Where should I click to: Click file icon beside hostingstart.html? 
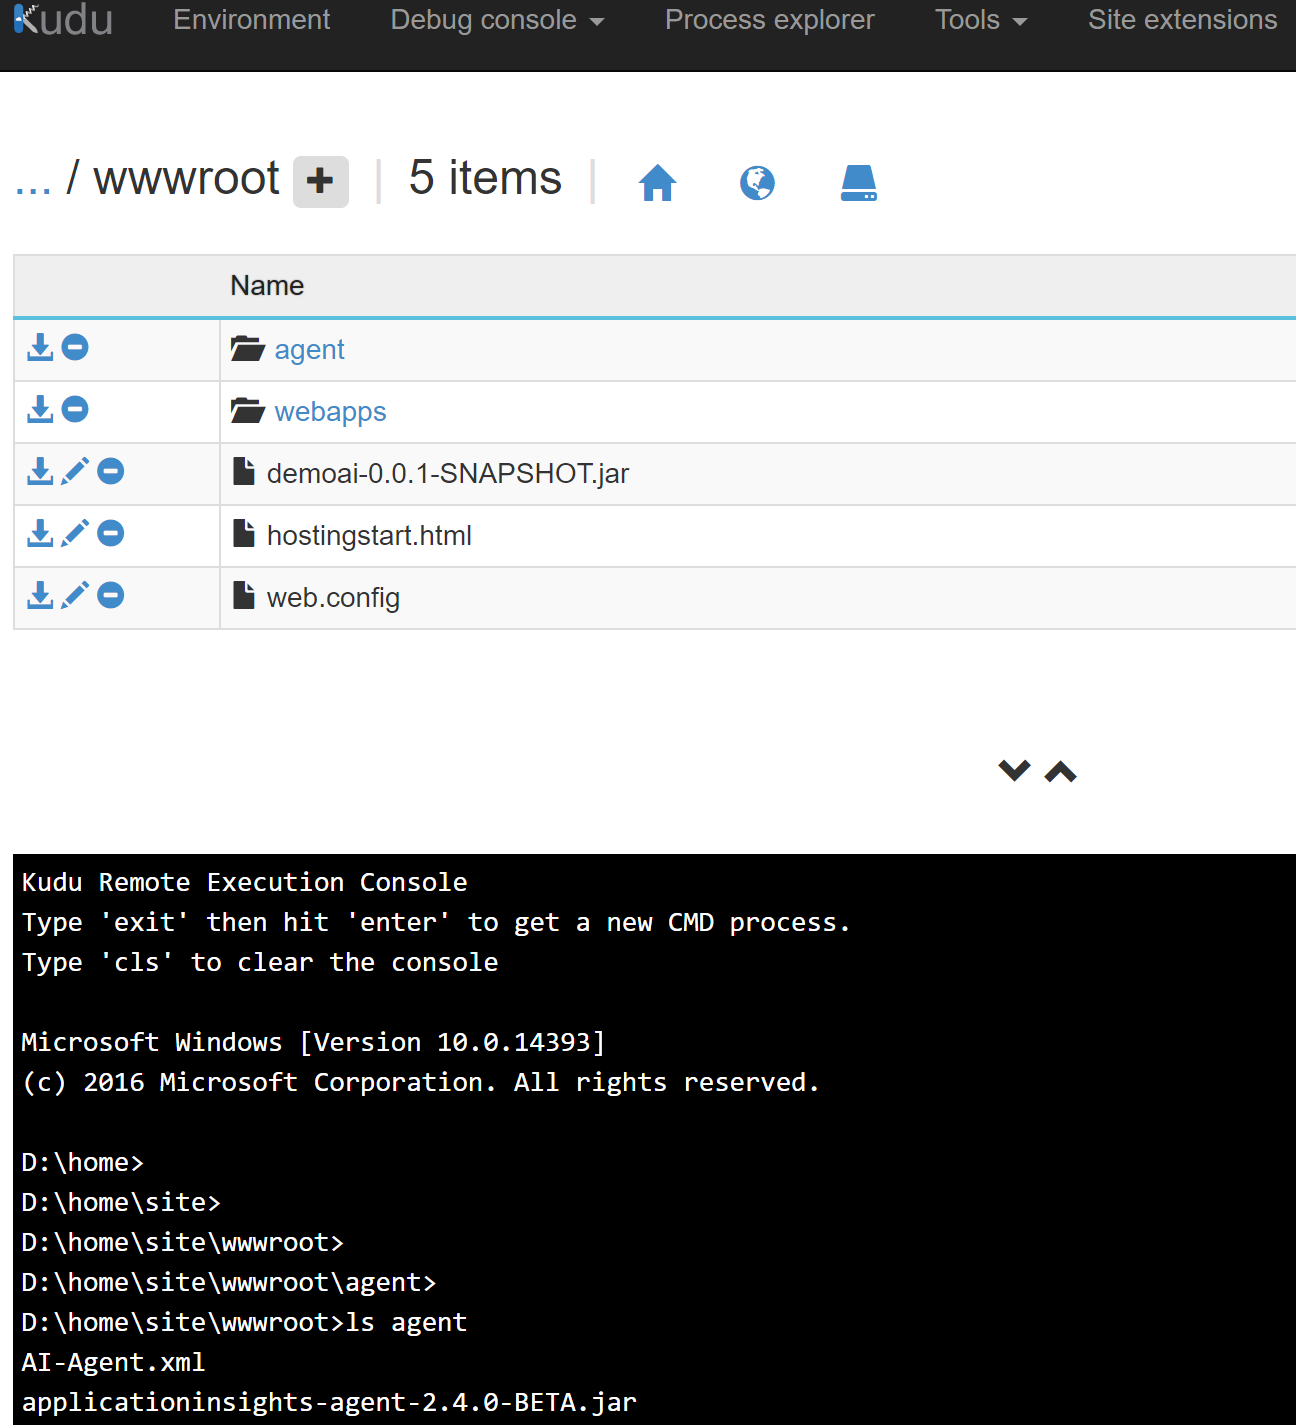tap(244, 533)
